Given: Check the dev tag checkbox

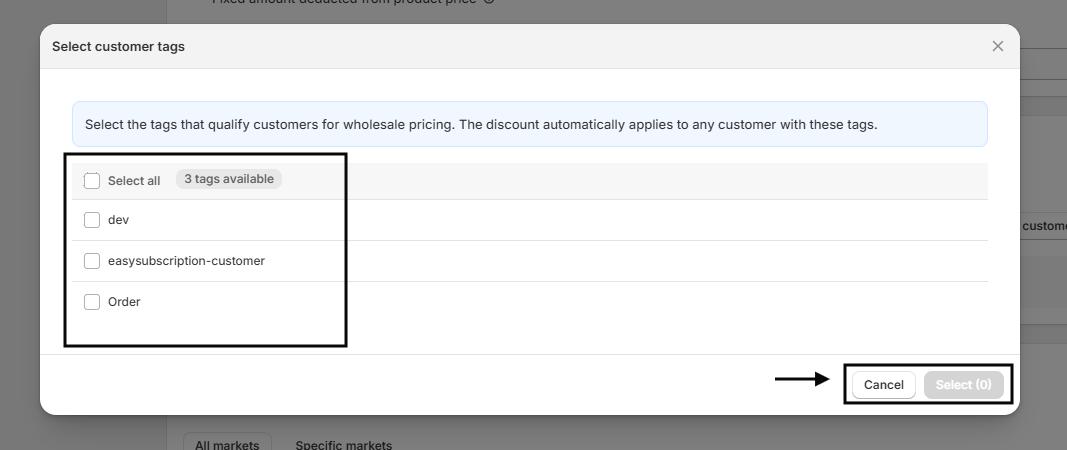Looking at the screenshot, I should [x=92, y=220].
